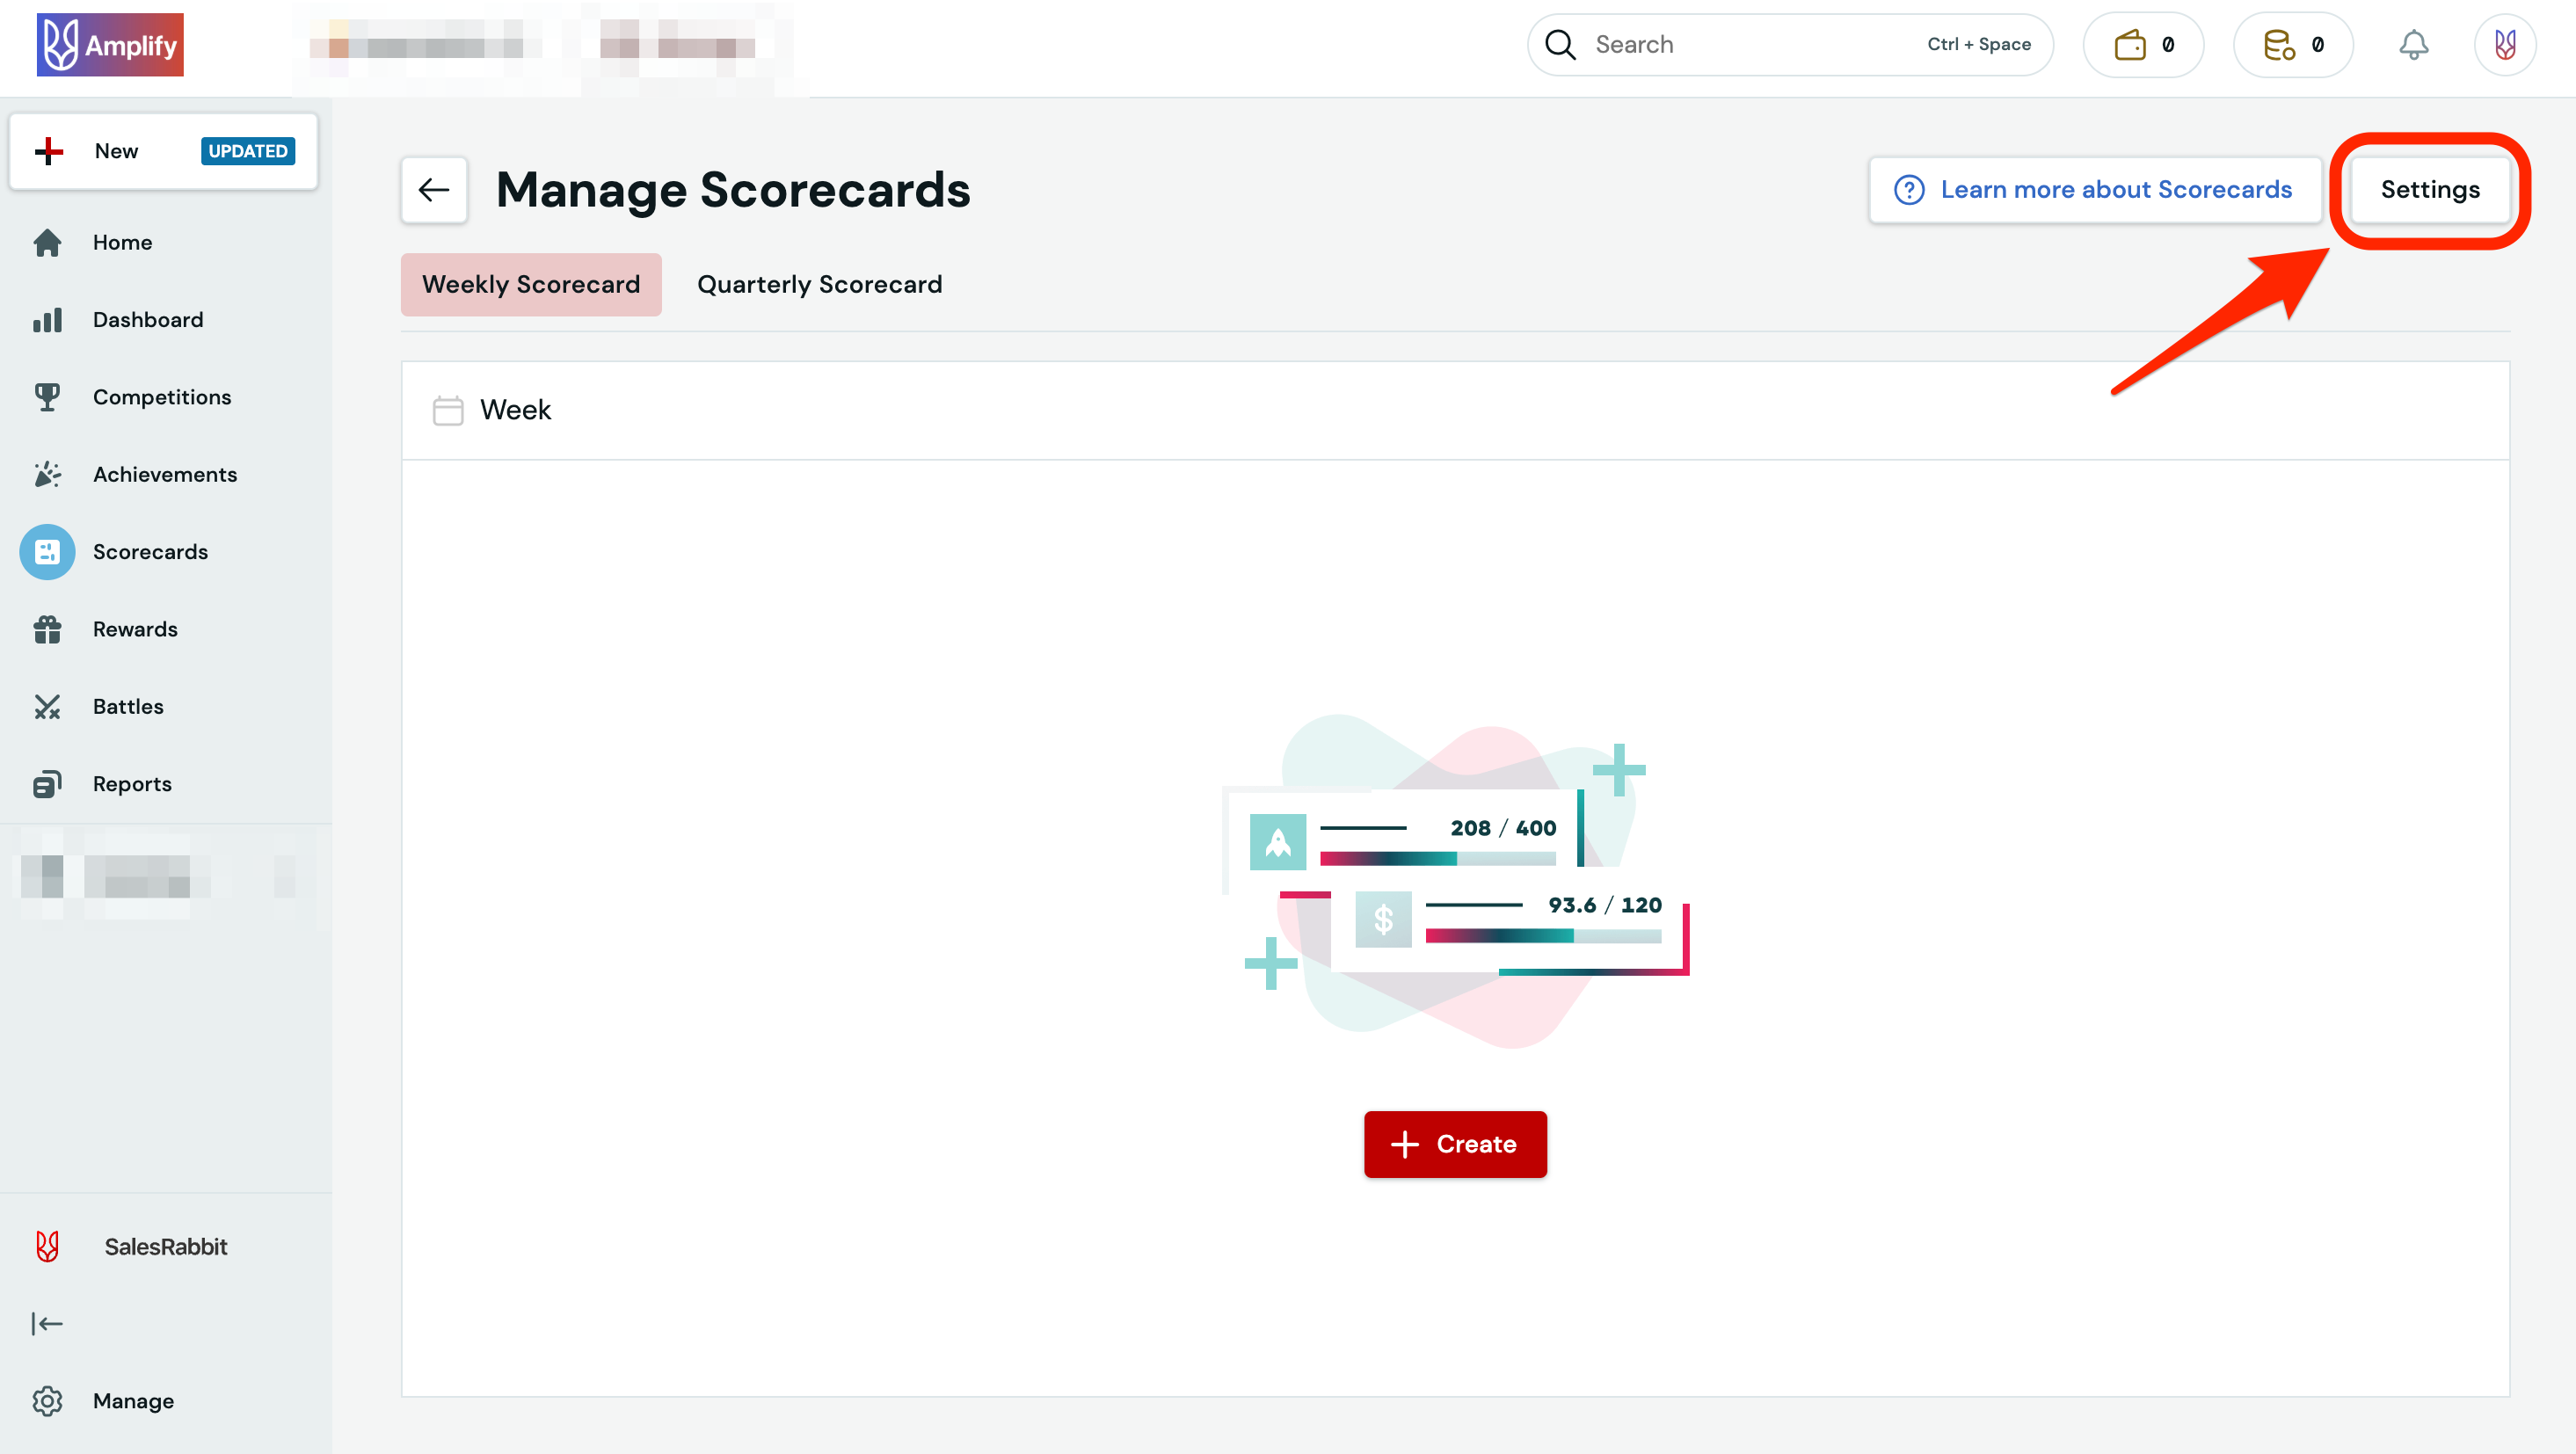Click the Rewards gift icon
Image resolution: width=2576 pixels, height=1454 pixels.
[47, 629]
